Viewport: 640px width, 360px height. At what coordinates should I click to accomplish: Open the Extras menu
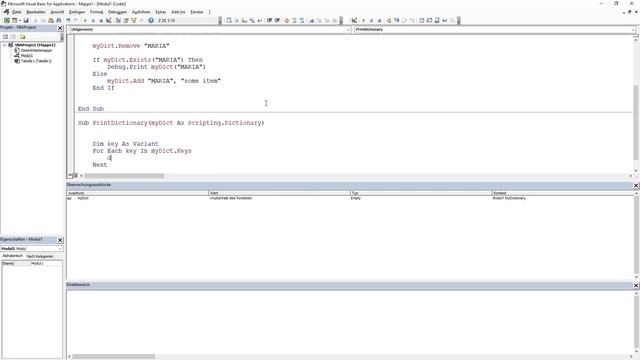tap(160, 12)
